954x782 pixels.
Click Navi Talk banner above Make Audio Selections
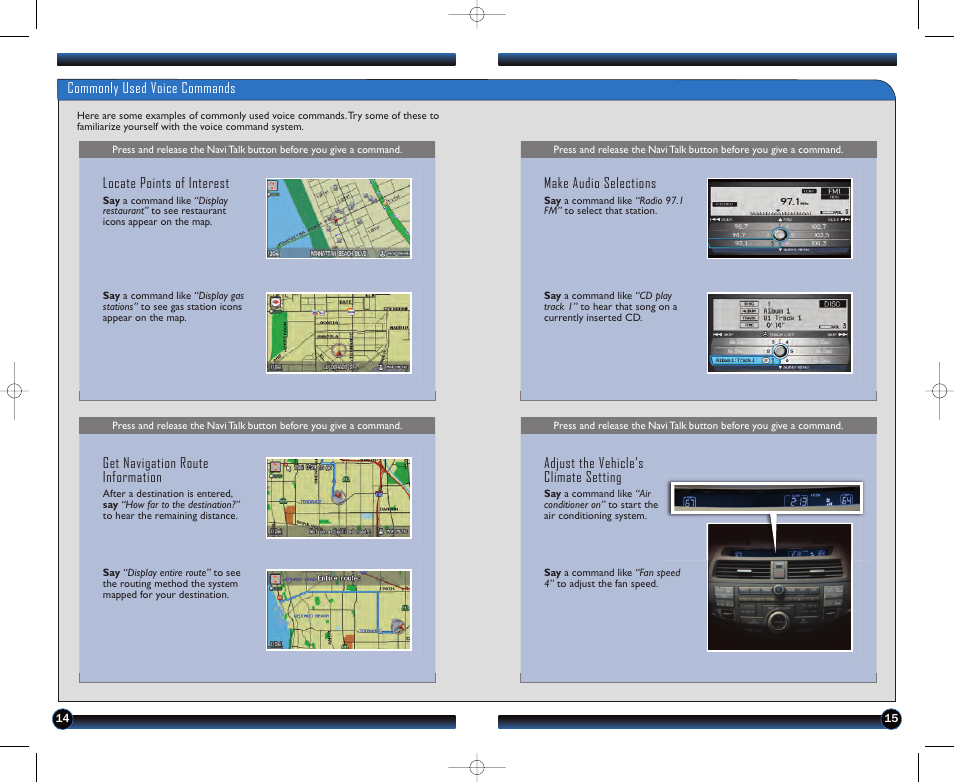tap(698, 150)
